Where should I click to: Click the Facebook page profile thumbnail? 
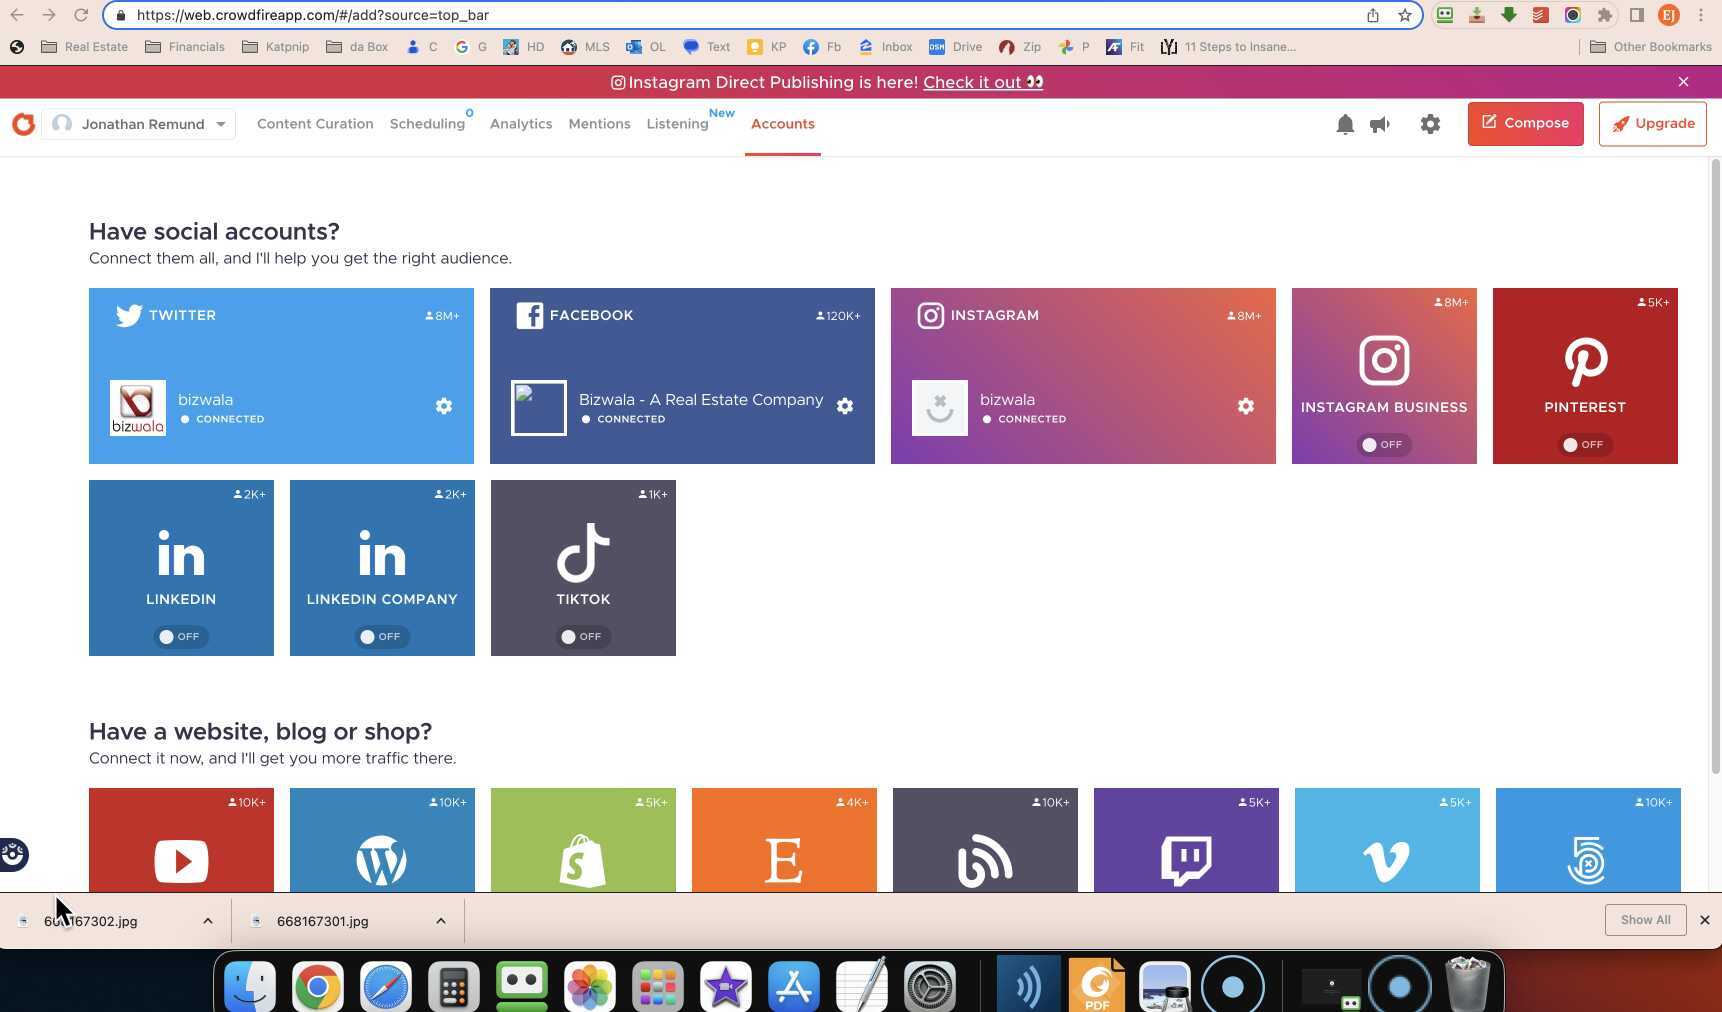point(539,408)
